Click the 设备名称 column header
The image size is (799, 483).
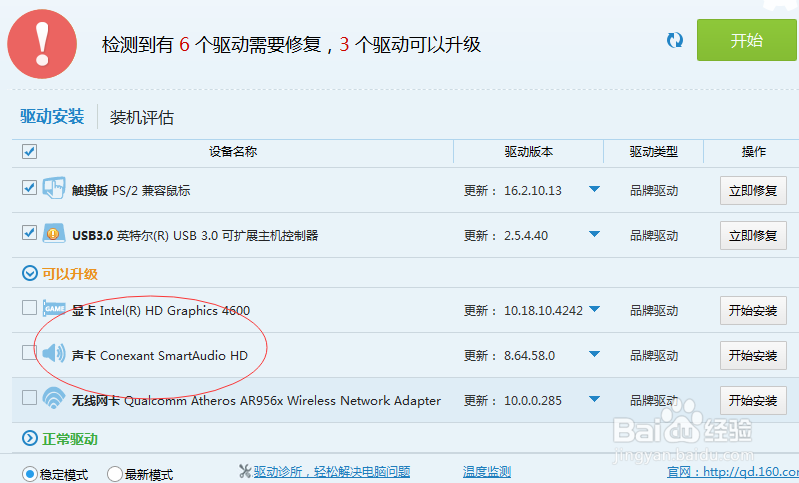click(233, 151)
